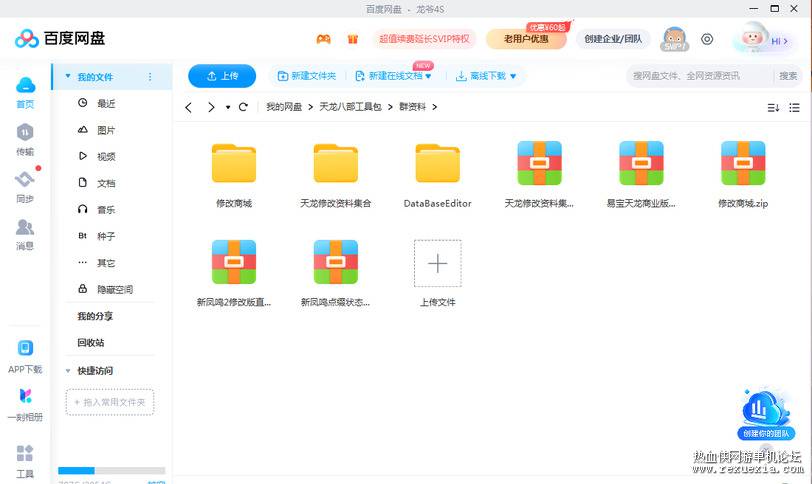Select 最近 in the sidebar
The image size is (812, 484).
click(106, 104)
